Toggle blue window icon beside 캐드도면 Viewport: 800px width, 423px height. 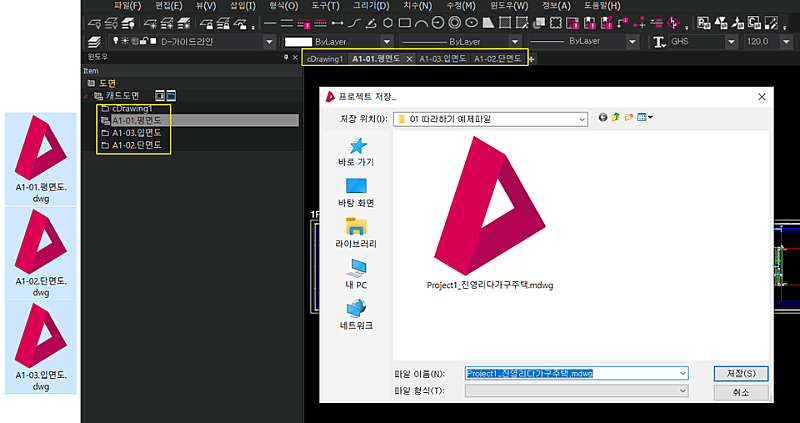171,95
